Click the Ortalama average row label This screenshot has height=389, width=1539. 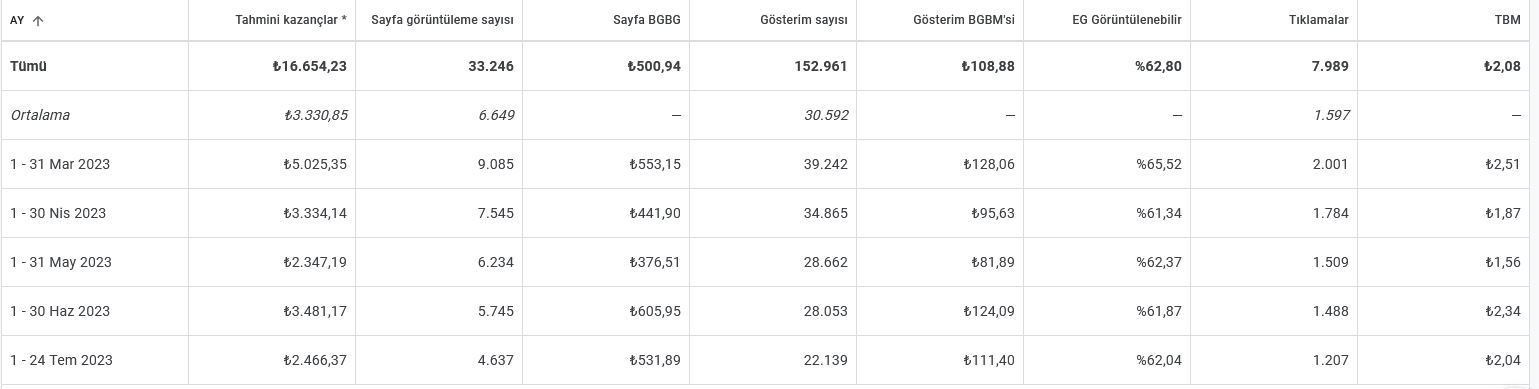40,115
